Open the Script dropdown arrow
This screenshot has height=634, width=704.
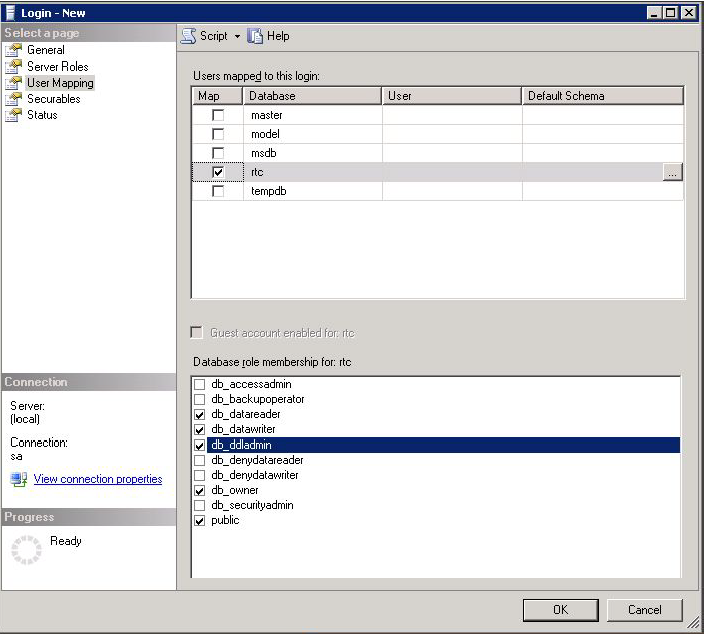coord(237,36)
